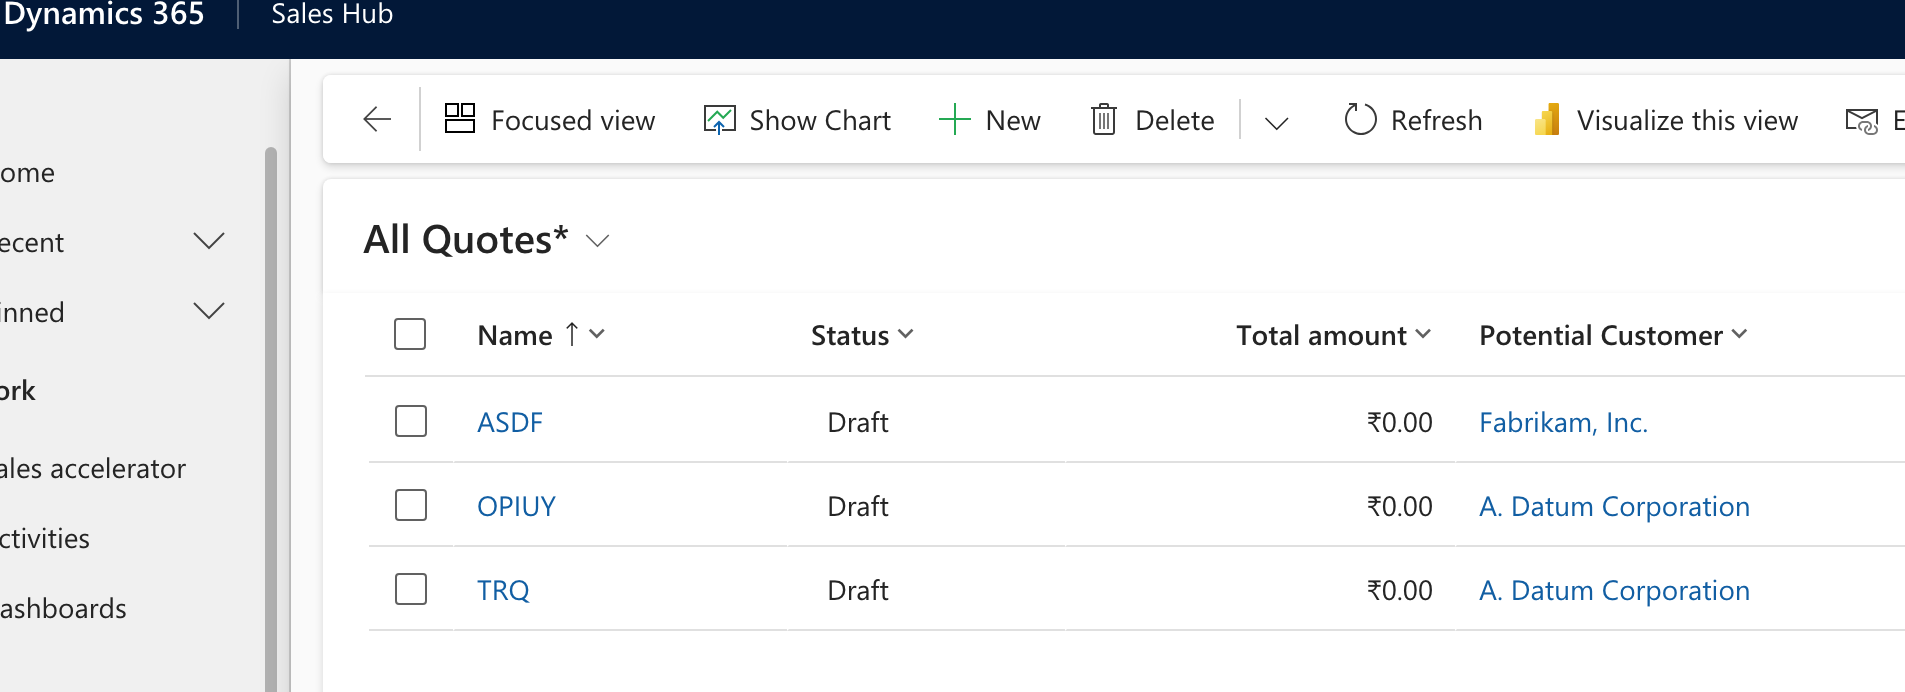This screenshot has width=1905, height=692.
Task: Click the green plus New icon
Action: 955,120
